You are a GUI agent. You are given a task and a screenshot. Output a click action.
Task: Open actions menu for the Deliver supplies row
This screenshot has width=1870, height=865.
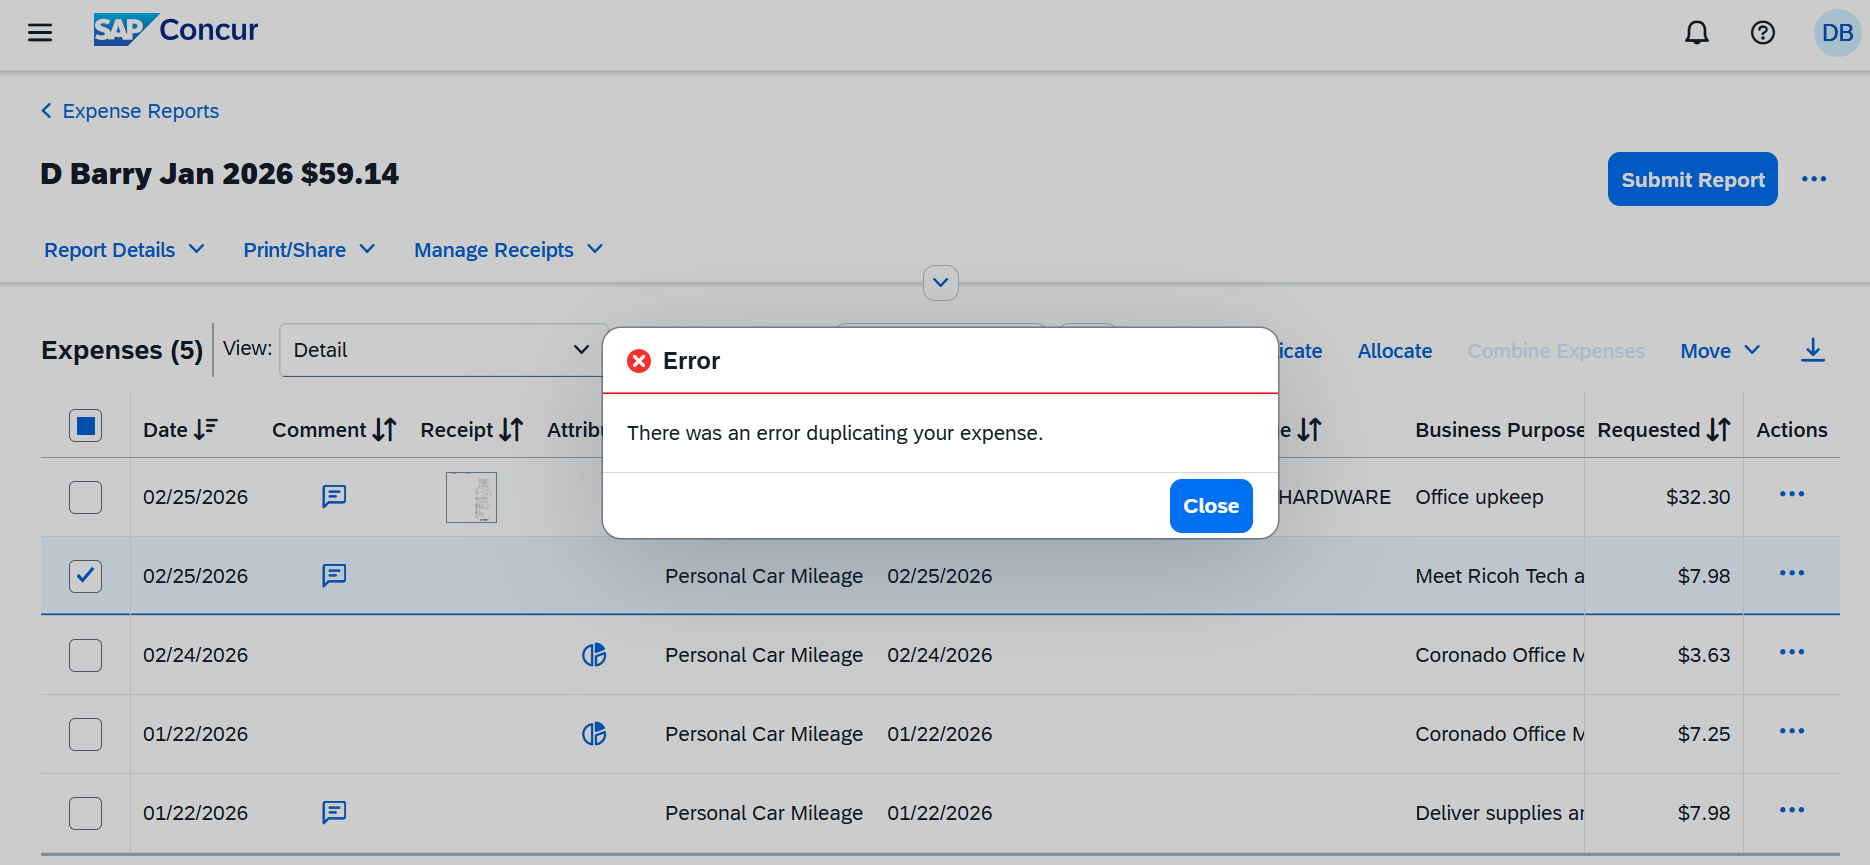click(1792, 810)
